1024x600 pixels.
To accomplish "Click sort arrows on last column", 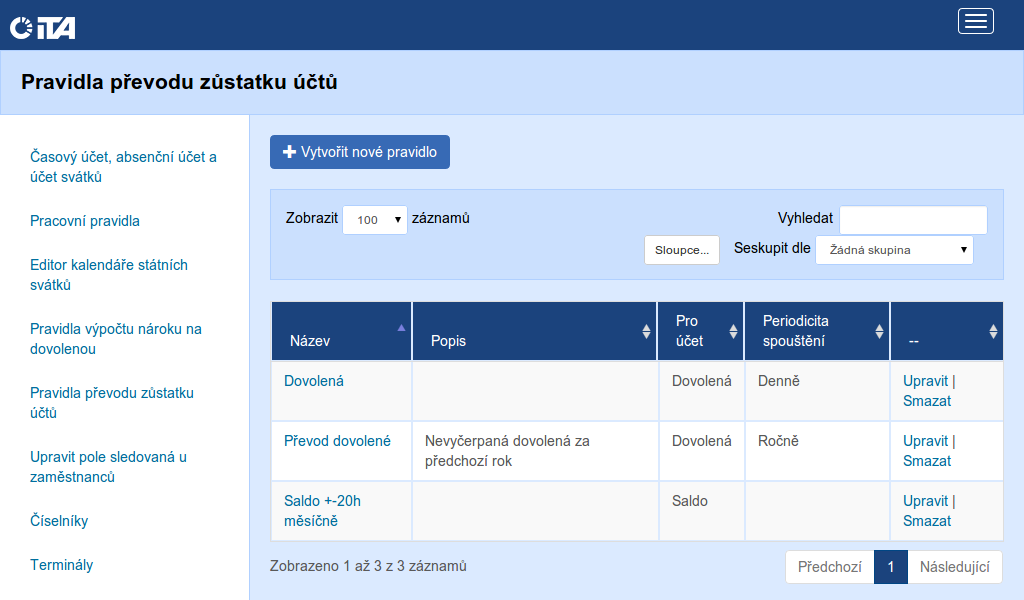I will click(x=992, y=331).
